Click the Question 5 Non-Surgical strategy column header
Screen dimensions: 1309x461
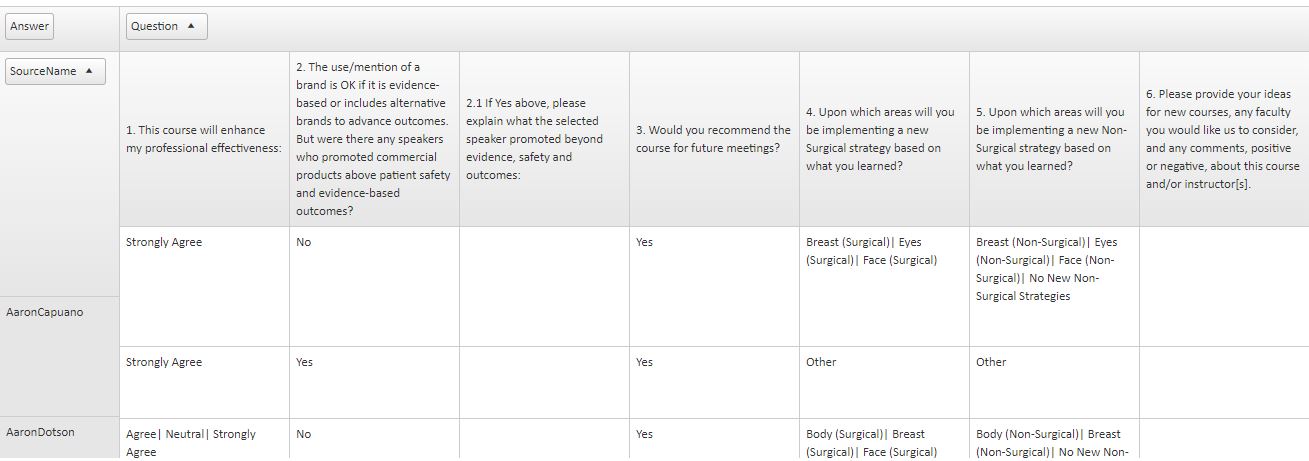point(1055,139)
